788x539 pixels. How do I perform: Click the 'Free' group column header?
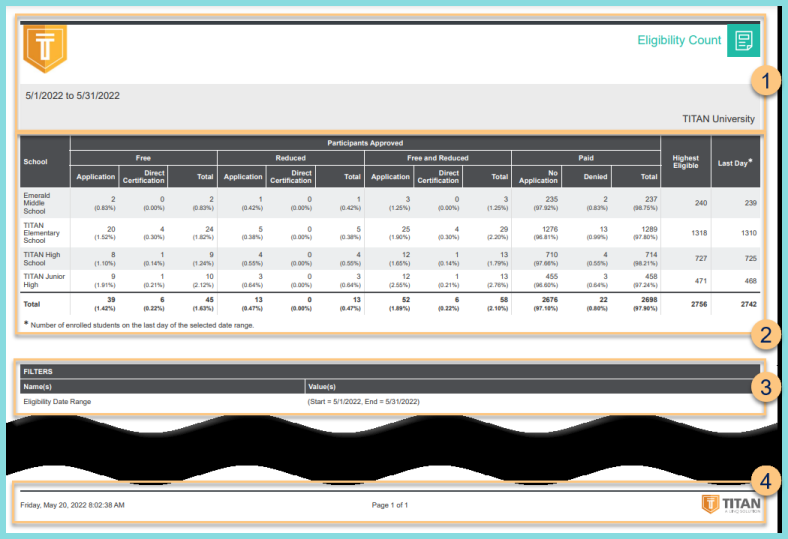coord(143,158)
